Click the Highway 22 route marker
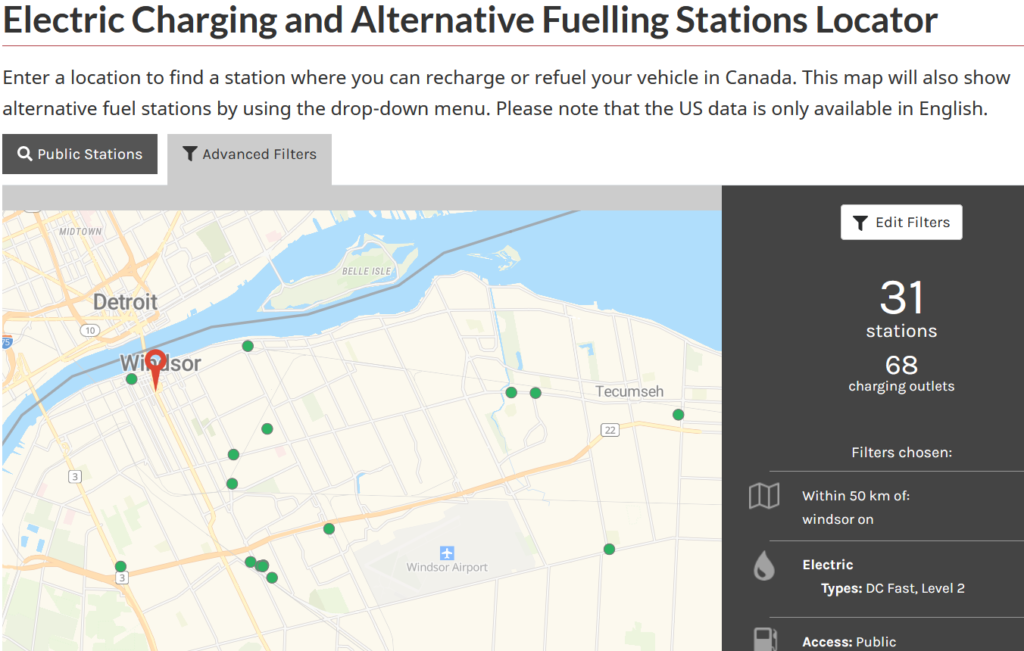The height and width of the screenshot is (651, 1024). pyautogui.click(x=610, y=430)
